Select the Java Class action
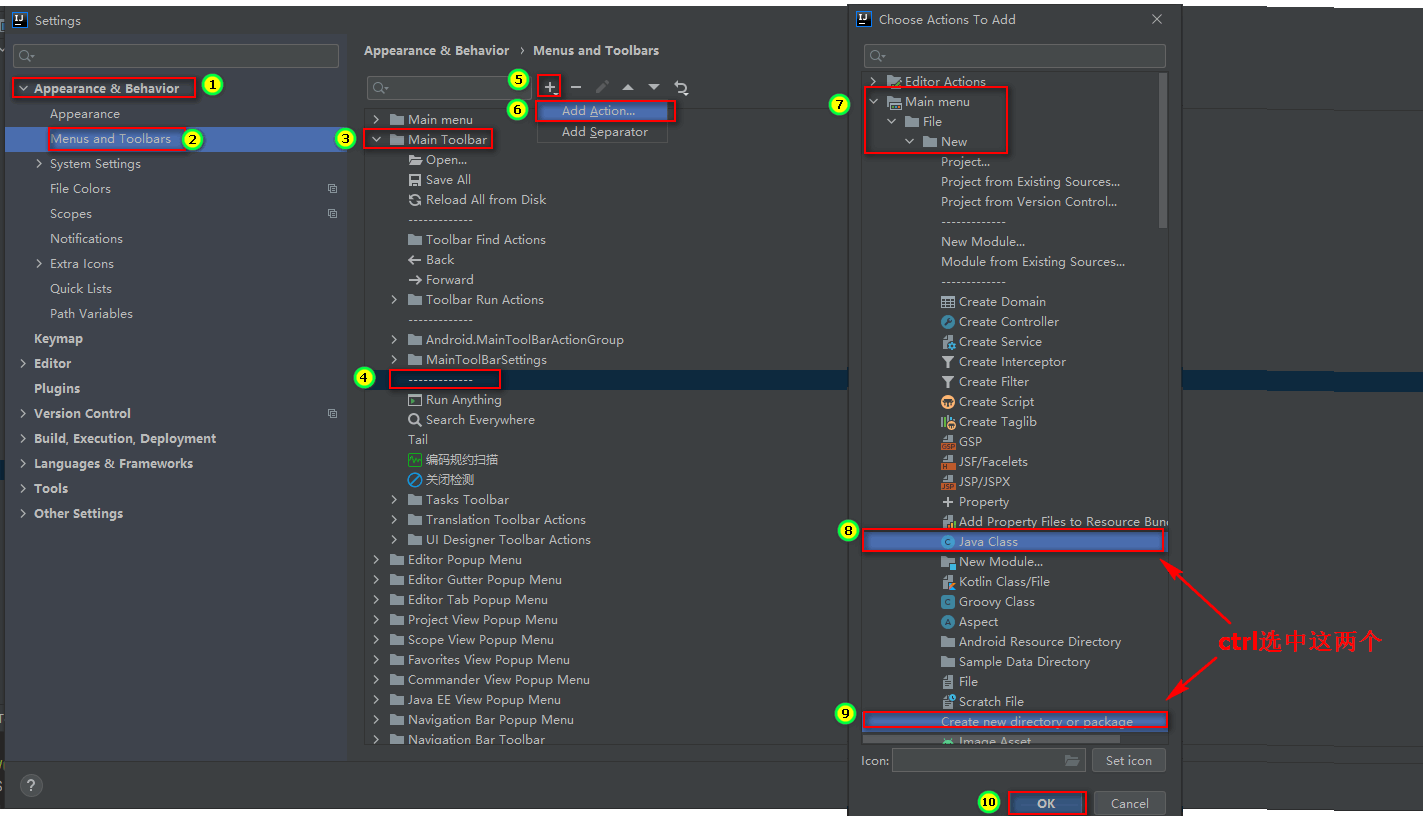 (x=1013, y=541)
